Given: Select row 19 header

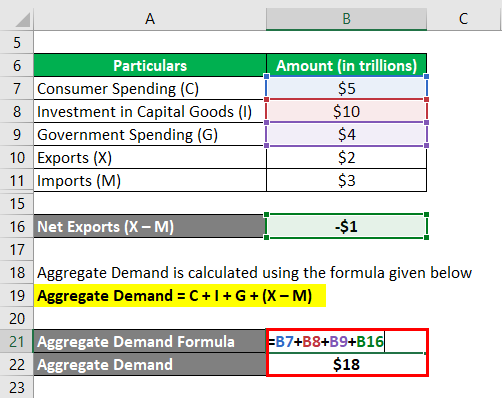Looking at the screenshot, I should point(17,295).
